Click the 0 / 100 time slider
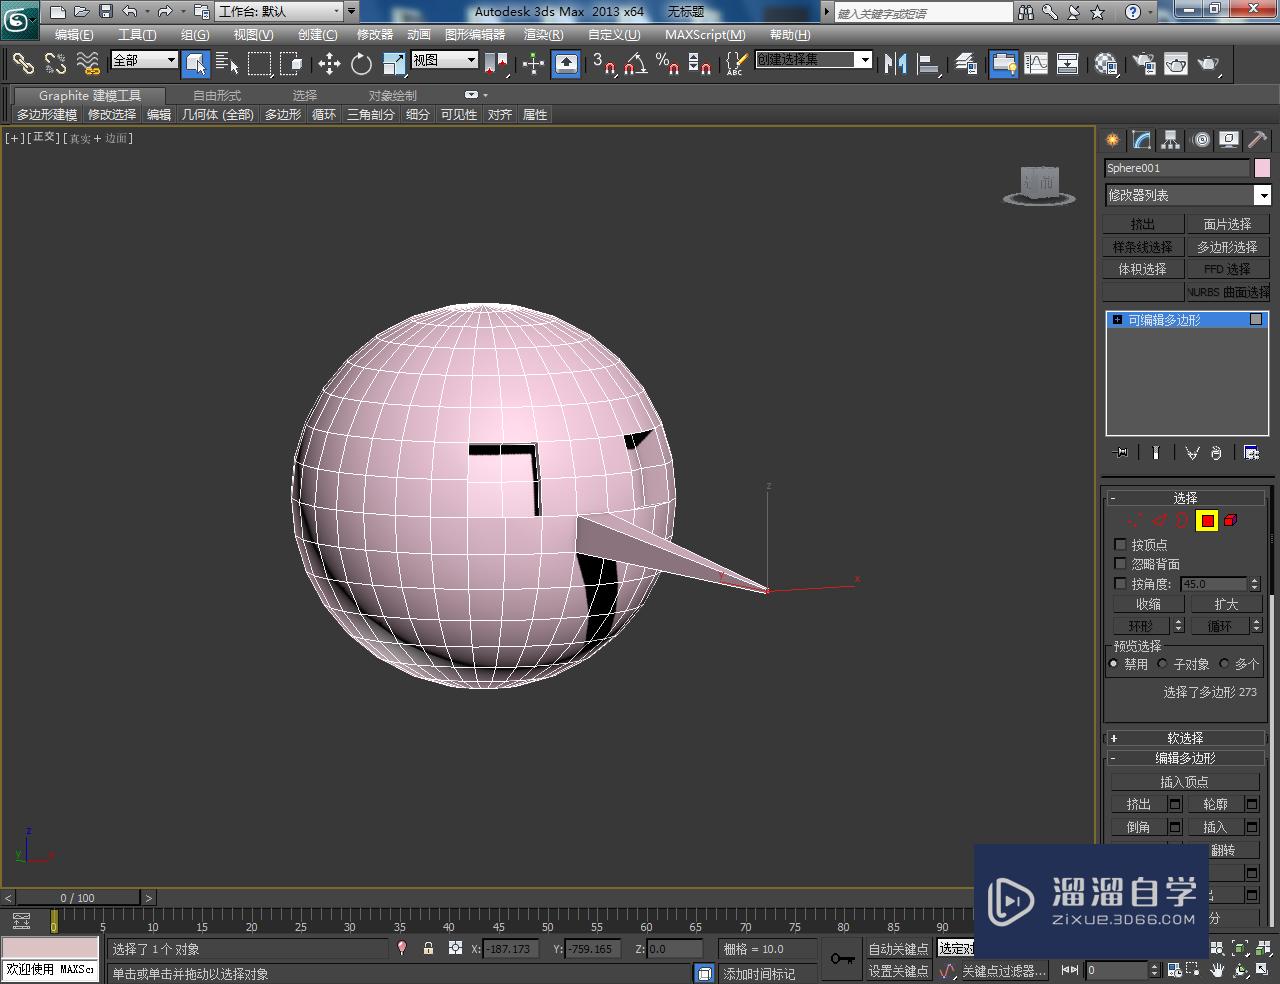Screen dimensions: 1280x984 pyautogui.click(x=78, y=897)
